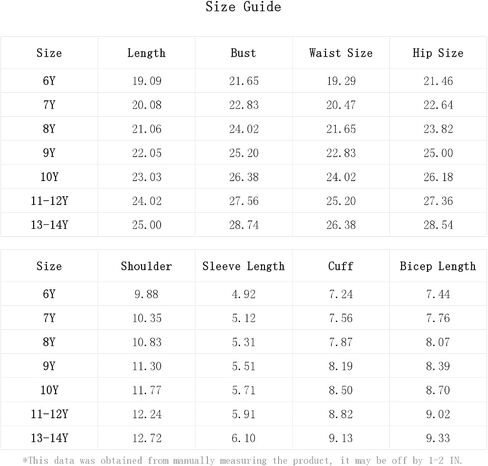The height and width of the screenshot is (466, 488).
Task: Select the 6.10 sleeve length value
Action: (x=244, y=438)
